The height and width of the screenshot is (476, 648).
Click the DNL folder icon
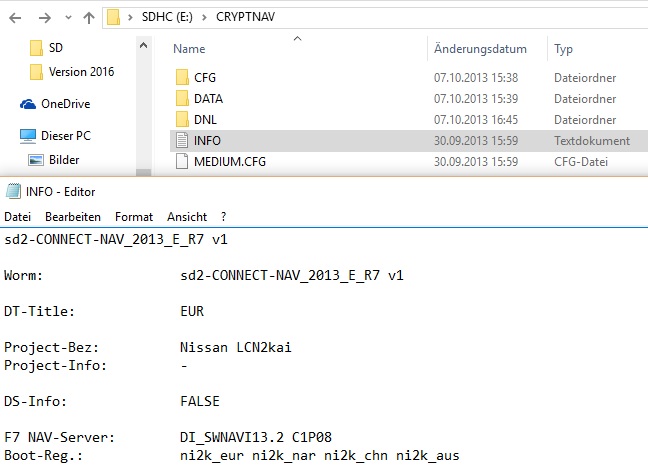(x=182, y=119)
